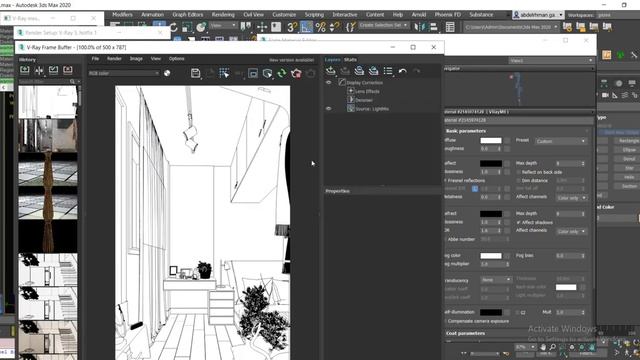Open the refraction Affect channels dropdown

click(x=571, y=231)
